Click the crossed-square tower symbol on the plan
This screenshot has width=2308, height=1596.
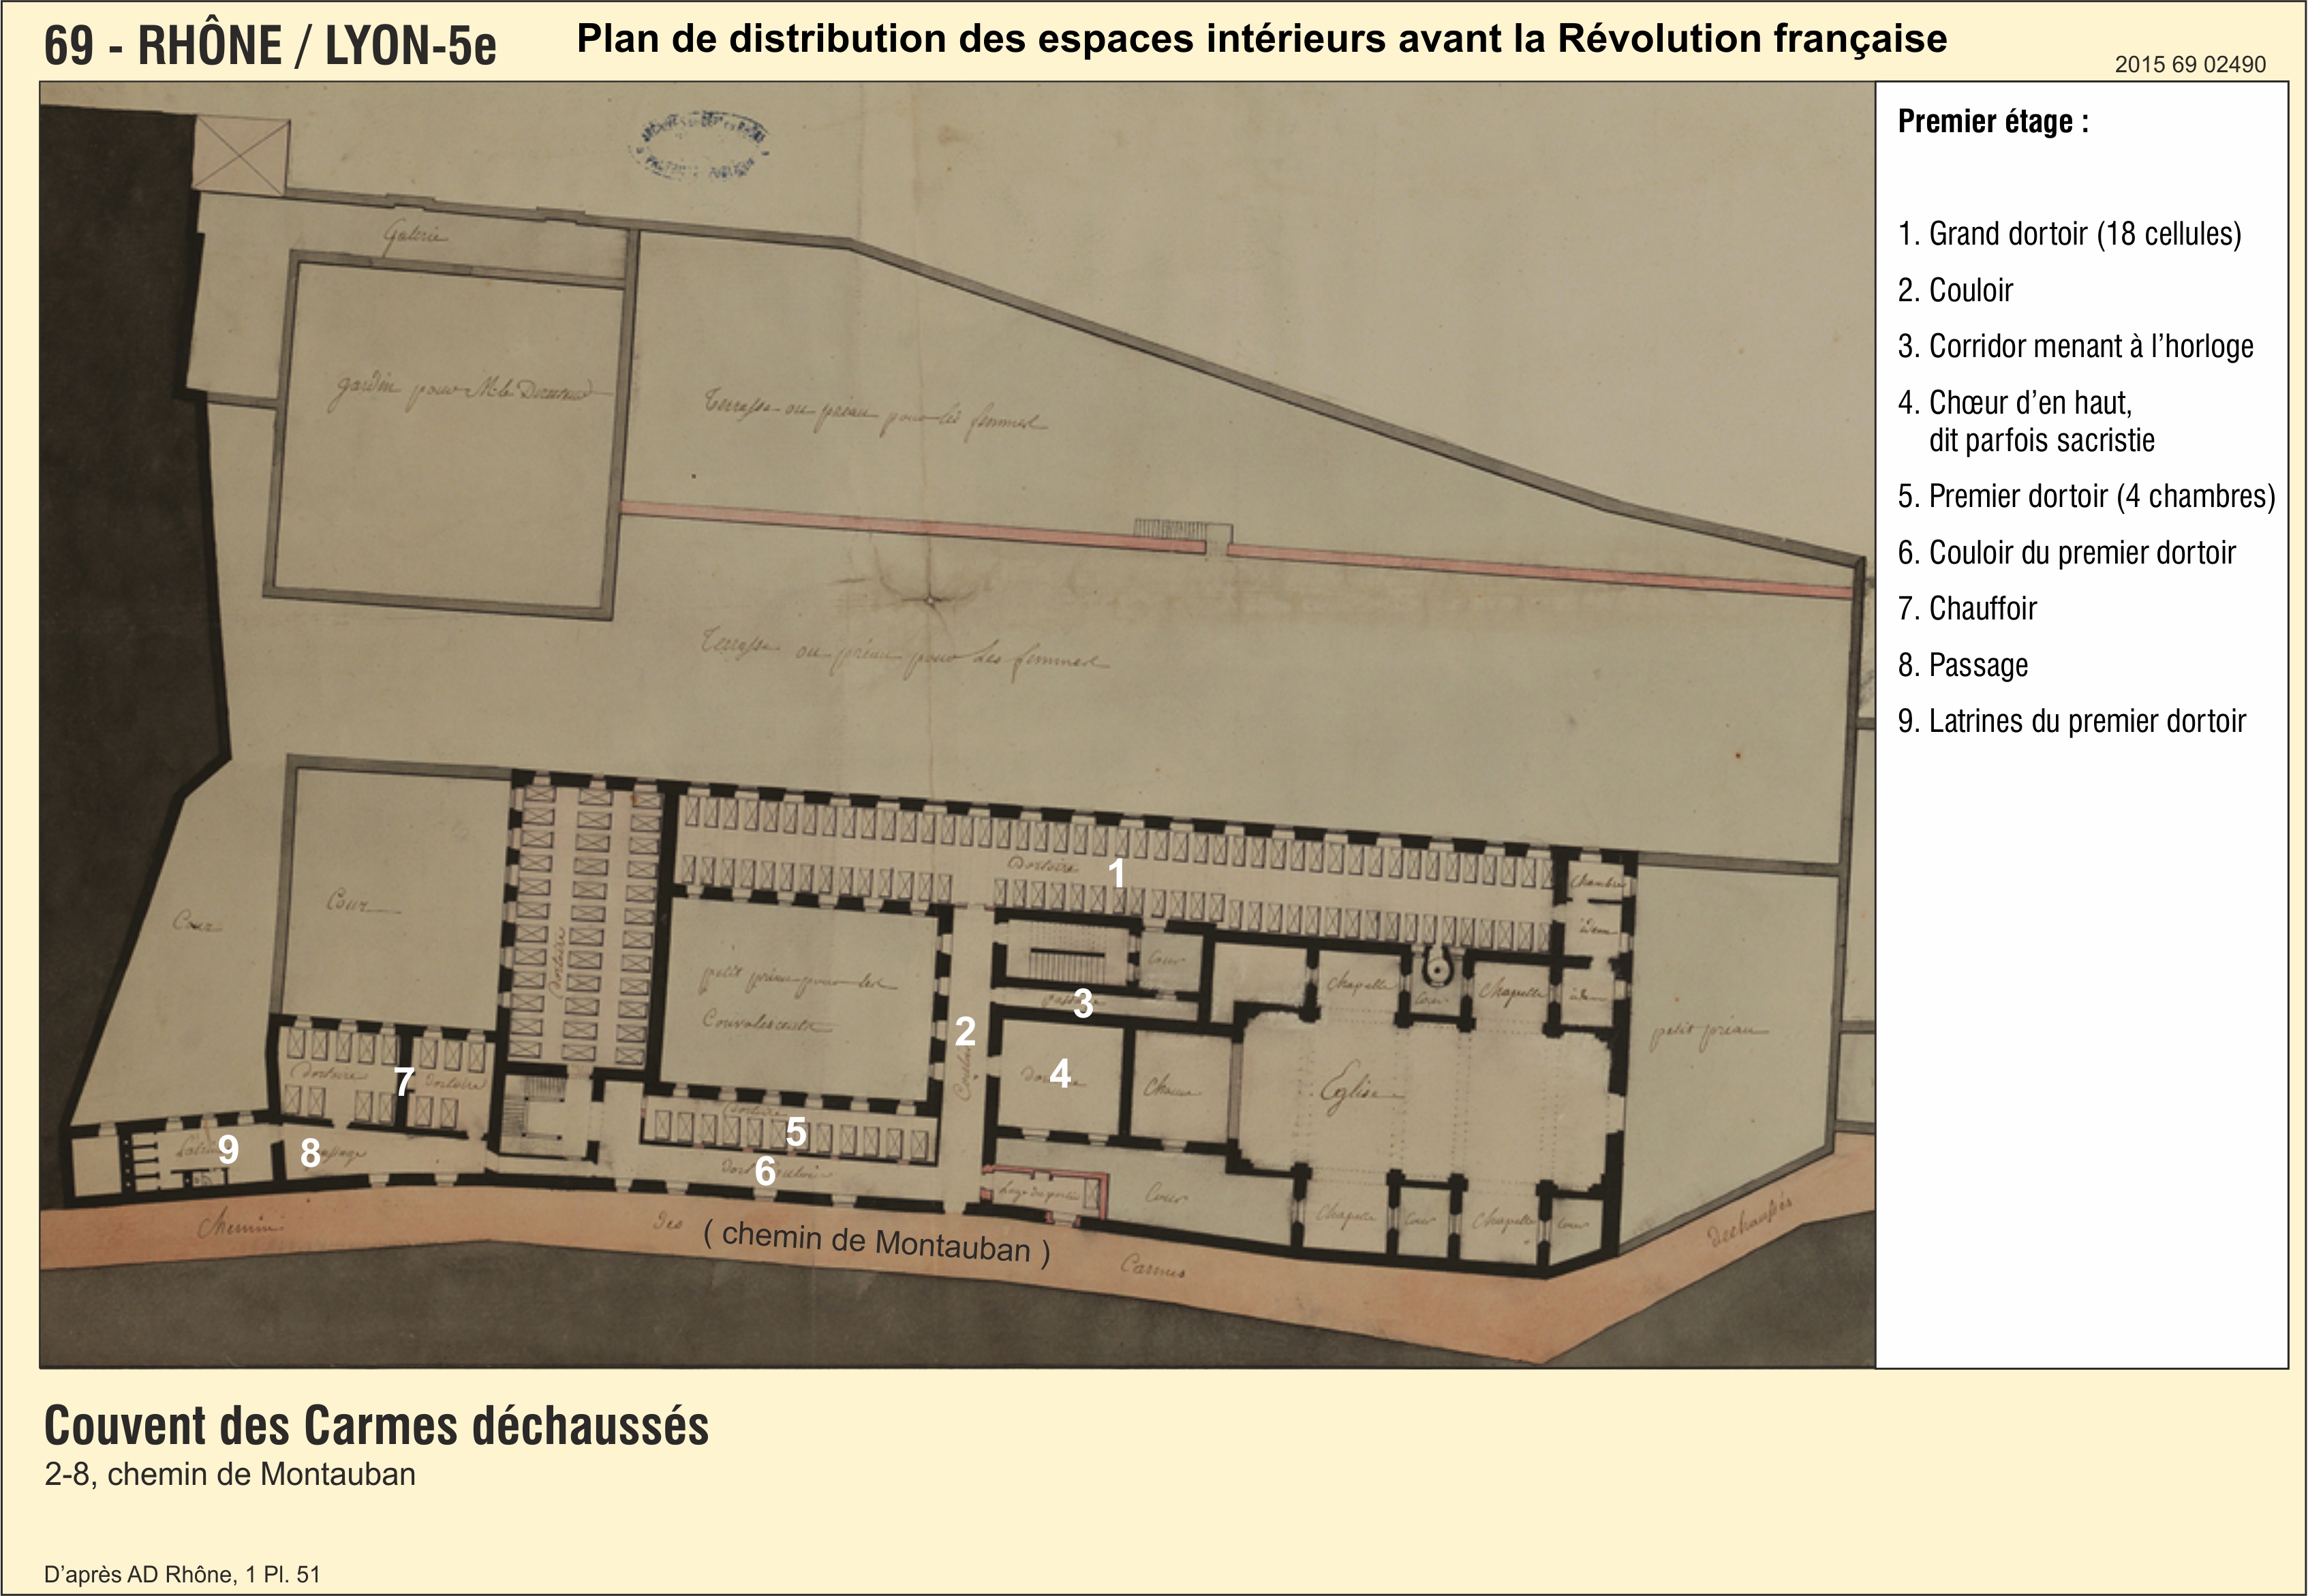pyautogui.click(x=241, y=154)
